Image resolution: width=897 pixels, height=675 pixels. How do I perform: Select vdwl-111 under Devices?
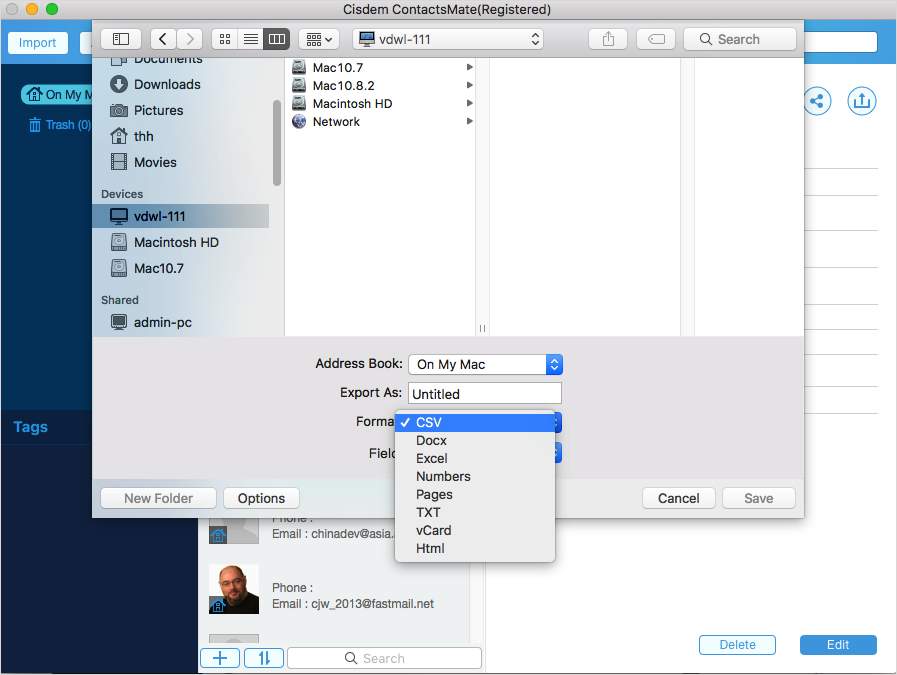point(180,216)
